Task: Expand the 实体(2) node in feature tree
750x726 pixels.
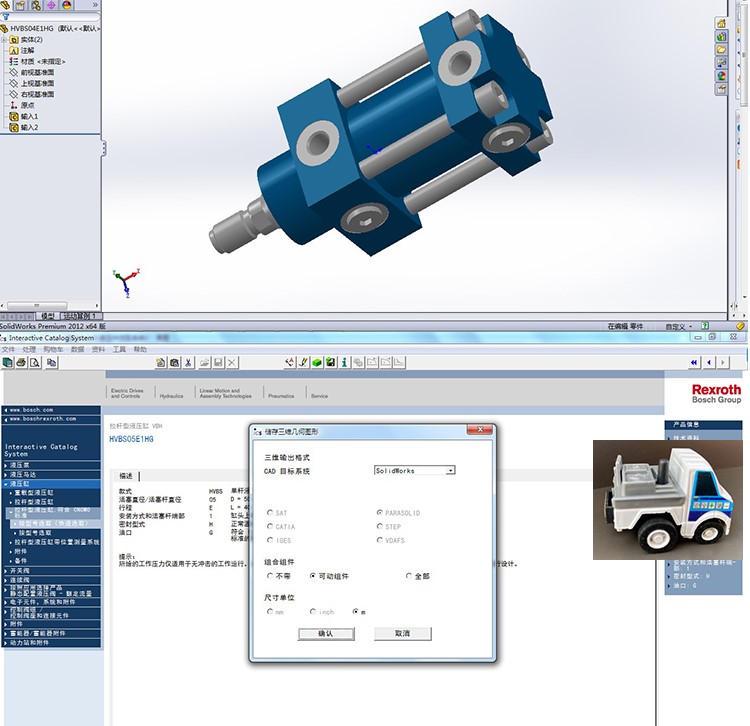Action: [x=4, y=40]
